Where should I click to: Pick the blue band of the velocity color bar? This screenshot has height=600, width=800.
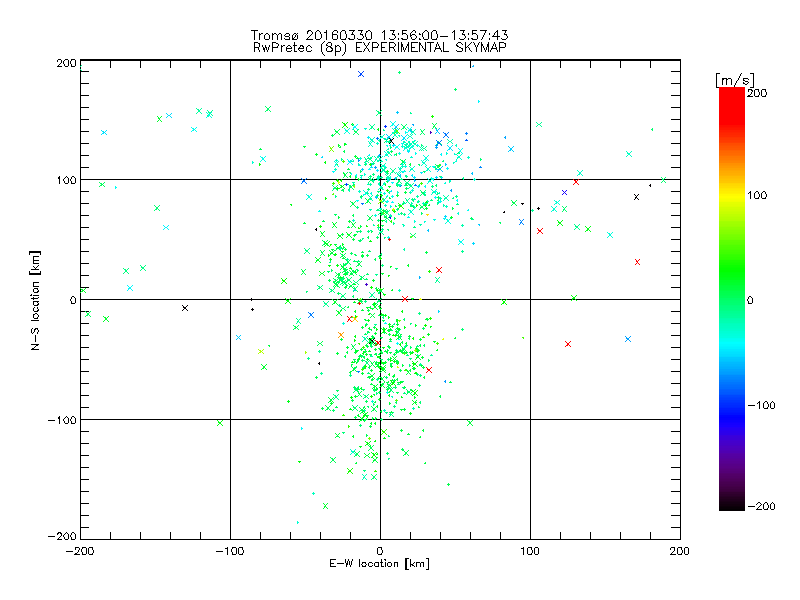tap(732, 416)
